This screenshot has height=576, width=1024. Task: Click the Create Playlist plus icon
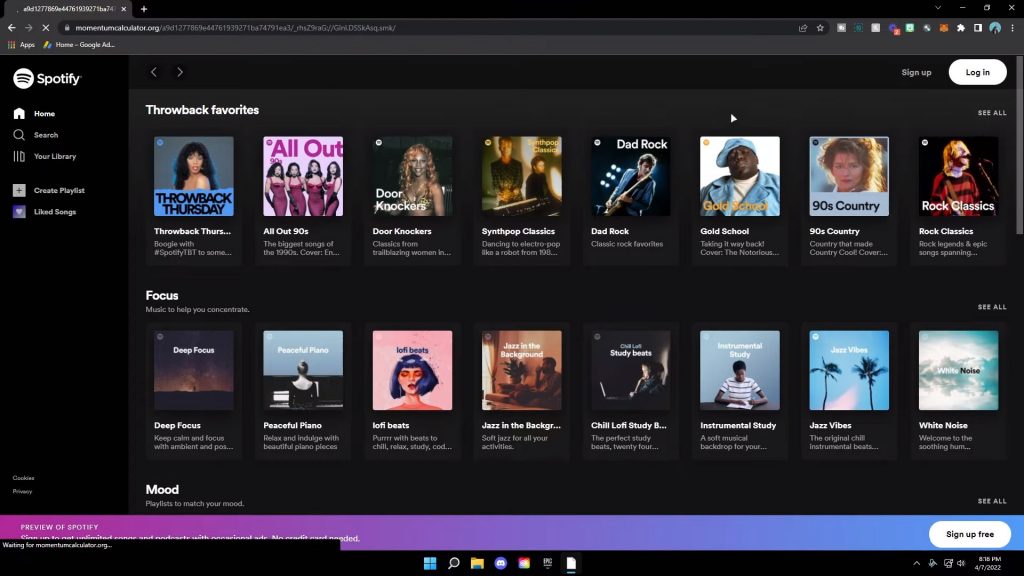click(19, 190)
